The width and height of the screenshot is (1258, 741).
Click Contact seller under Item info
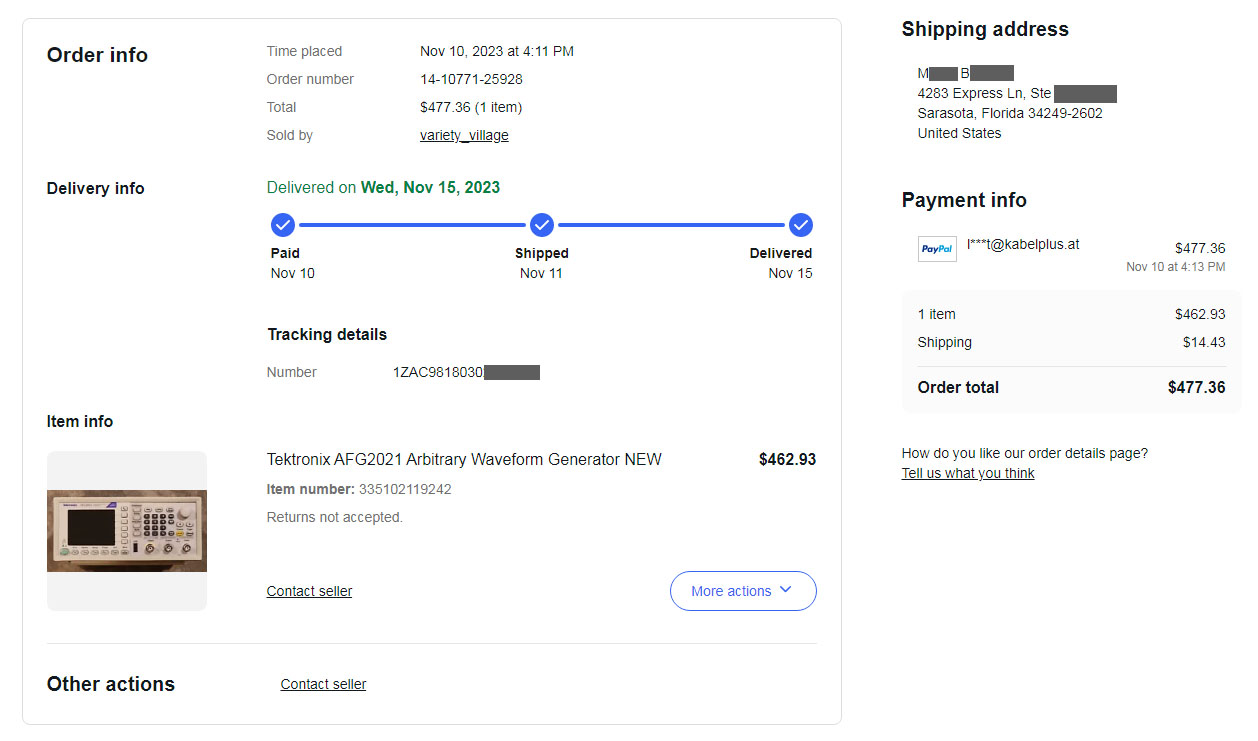(x=309, y=591)
